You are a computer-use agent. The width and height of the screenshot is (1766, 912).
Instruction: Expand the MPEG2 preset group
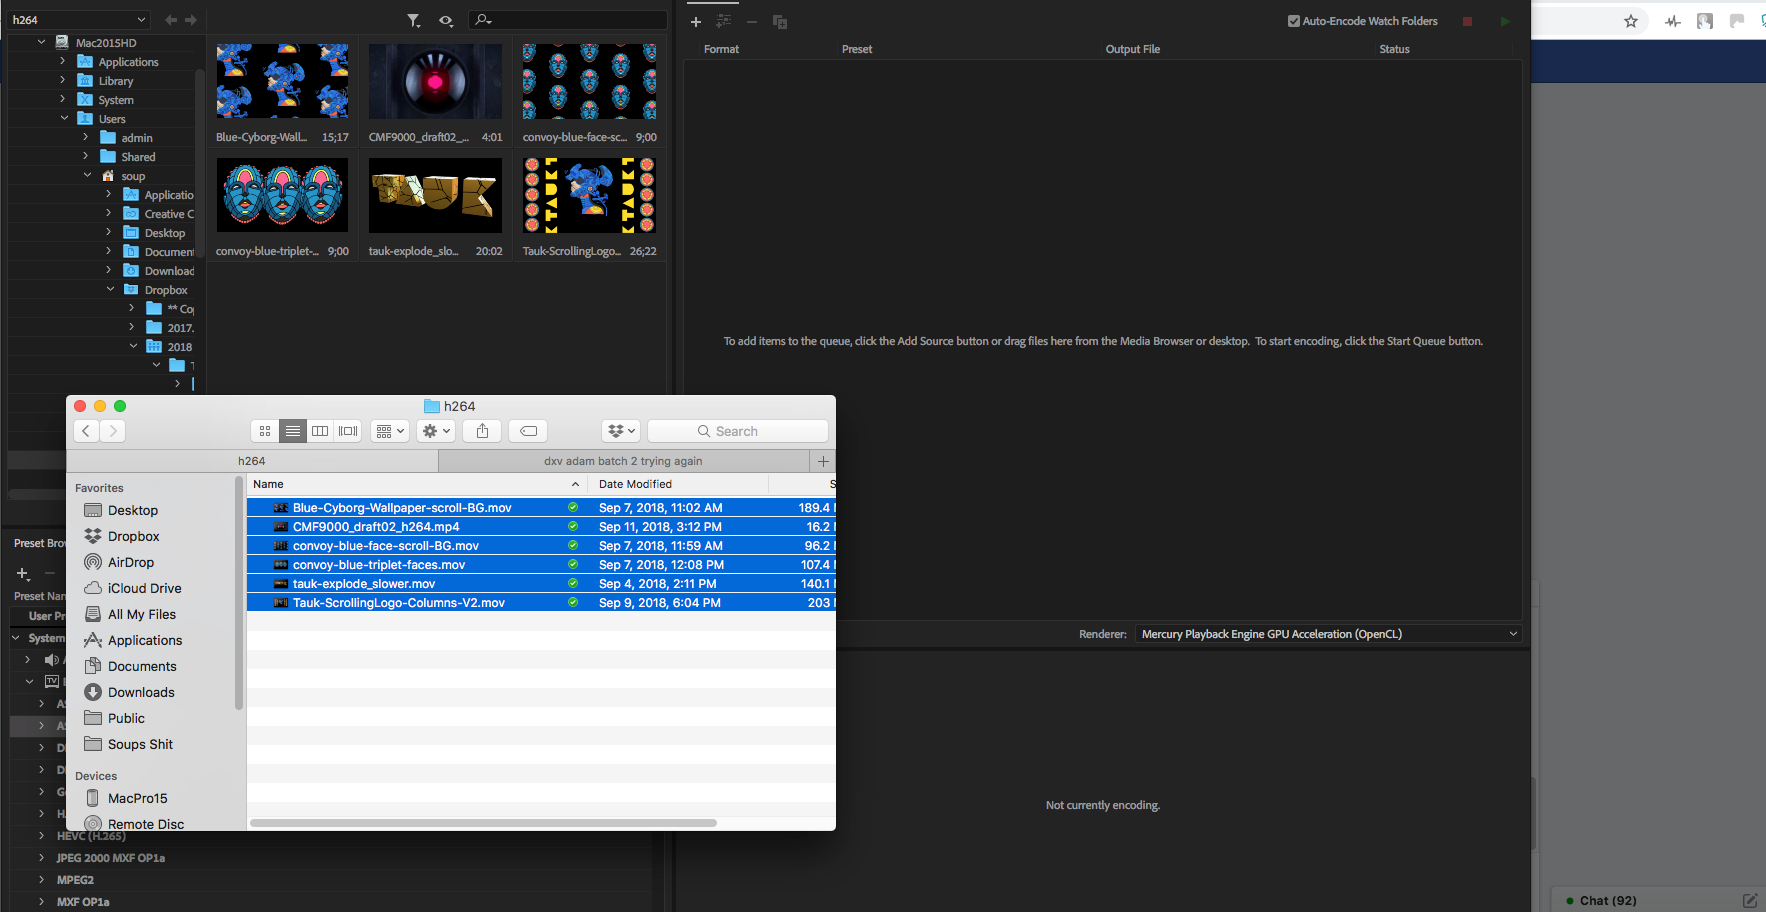click(41, 880)
